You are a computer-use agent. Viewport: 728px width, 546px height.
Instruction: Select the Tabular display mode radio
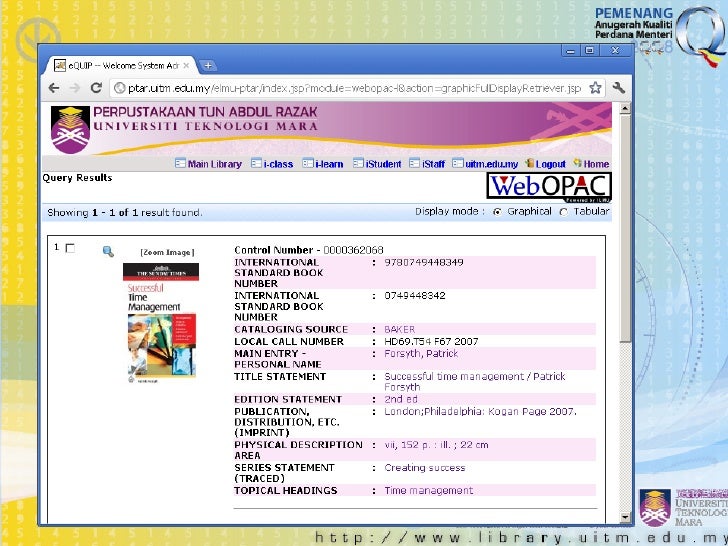[563, 212]
